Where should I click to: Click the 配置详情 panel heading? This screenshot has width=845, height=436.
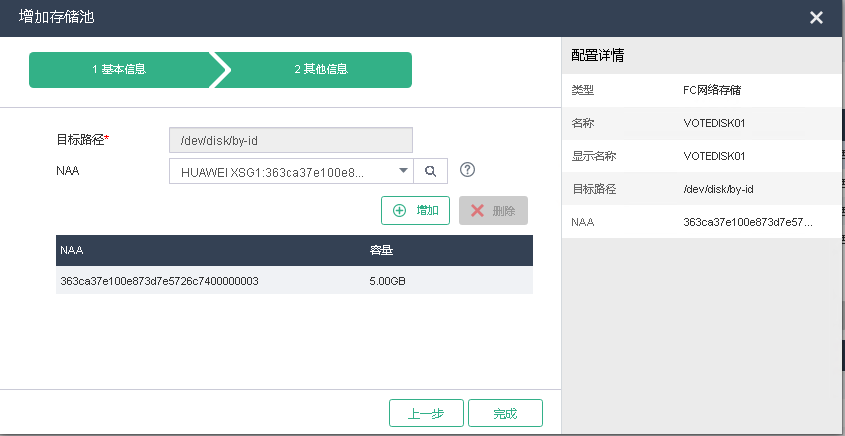coord(598,56)
